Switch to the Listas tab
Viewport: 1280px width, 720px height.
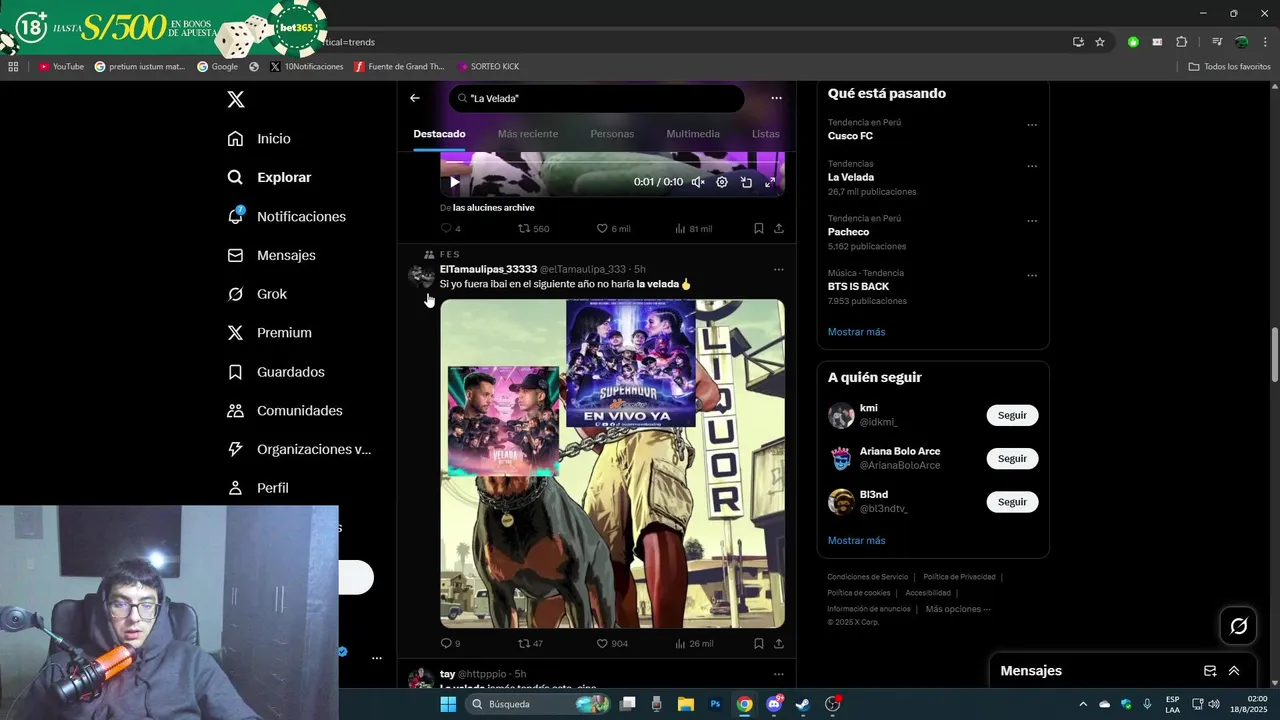[765, 134]
